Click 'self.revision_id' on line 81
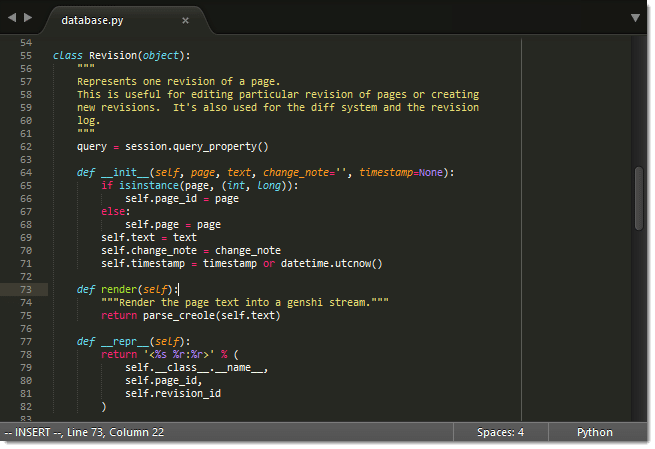This screenshot has width=655, height=449. [173, 393]
